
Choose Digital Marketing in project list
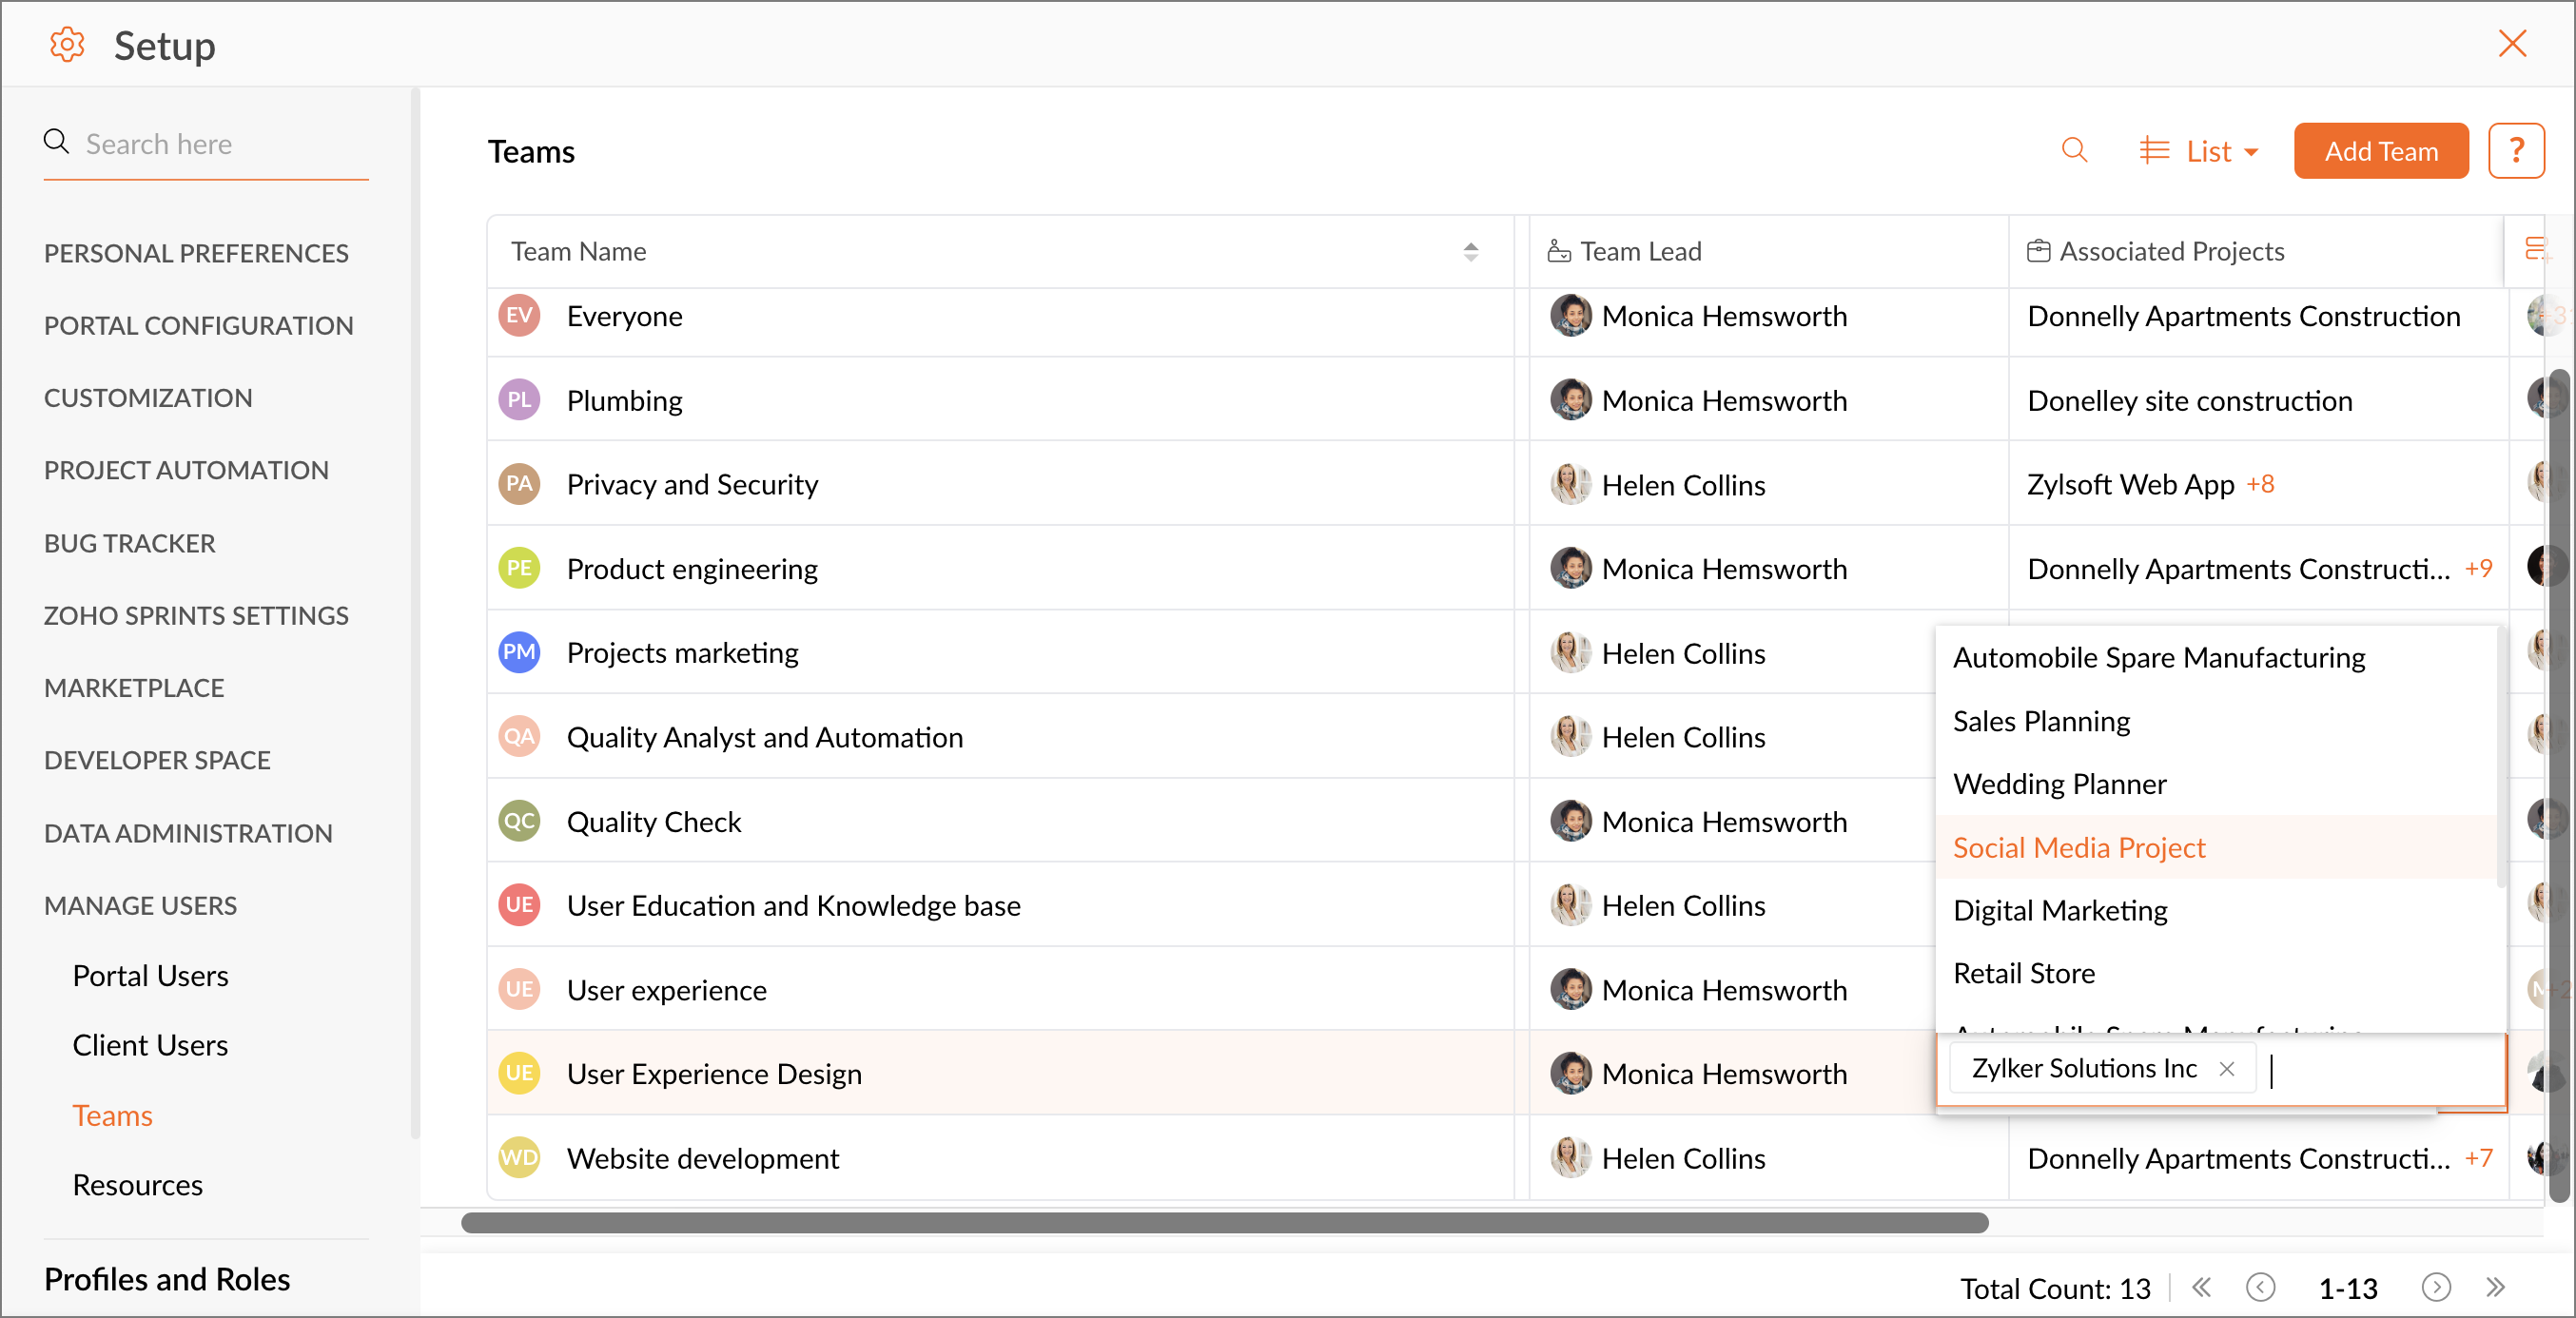2060,911
